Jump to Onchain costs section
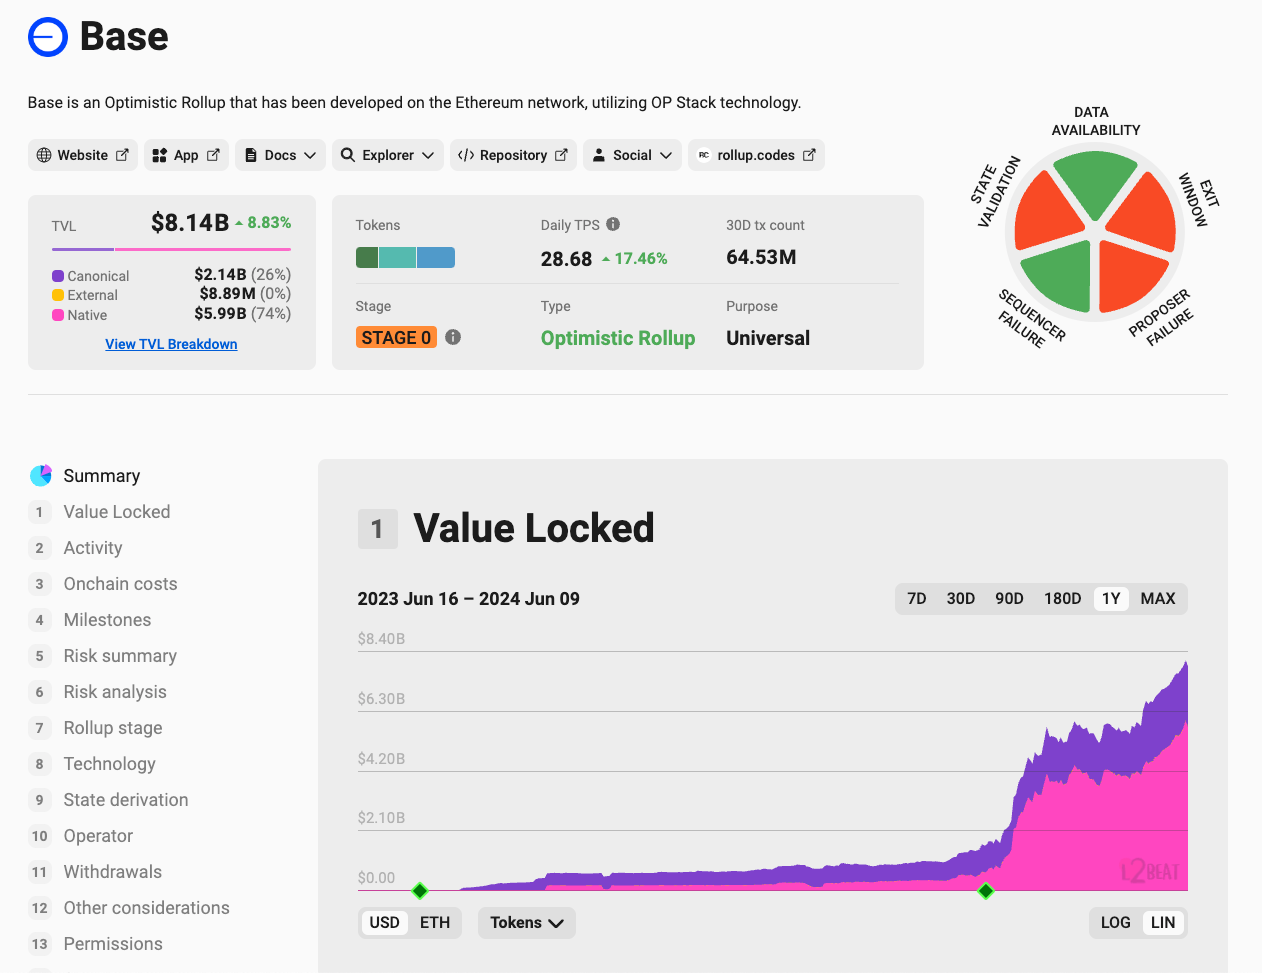Screen dimensions: 1262x973 [120, 584]
